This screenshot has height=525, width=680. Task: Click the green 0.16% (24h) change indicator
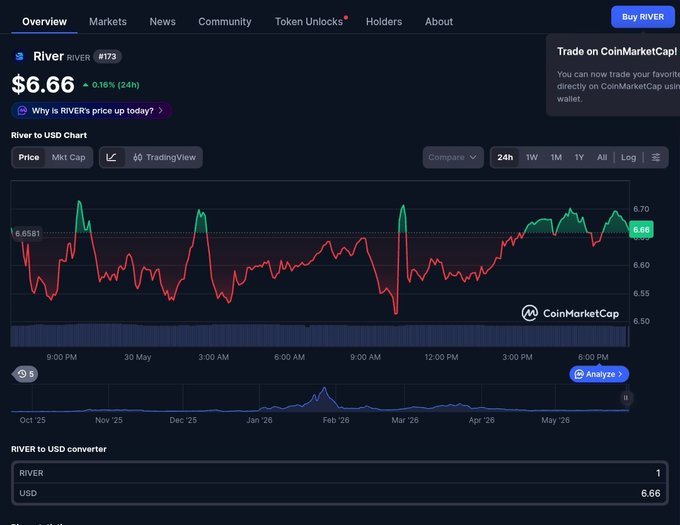click(111, 85)
